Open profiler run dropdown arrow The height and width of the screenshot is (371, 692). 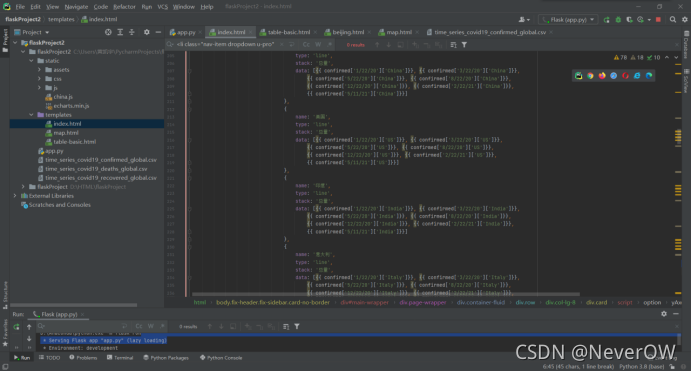click(649, 20)
